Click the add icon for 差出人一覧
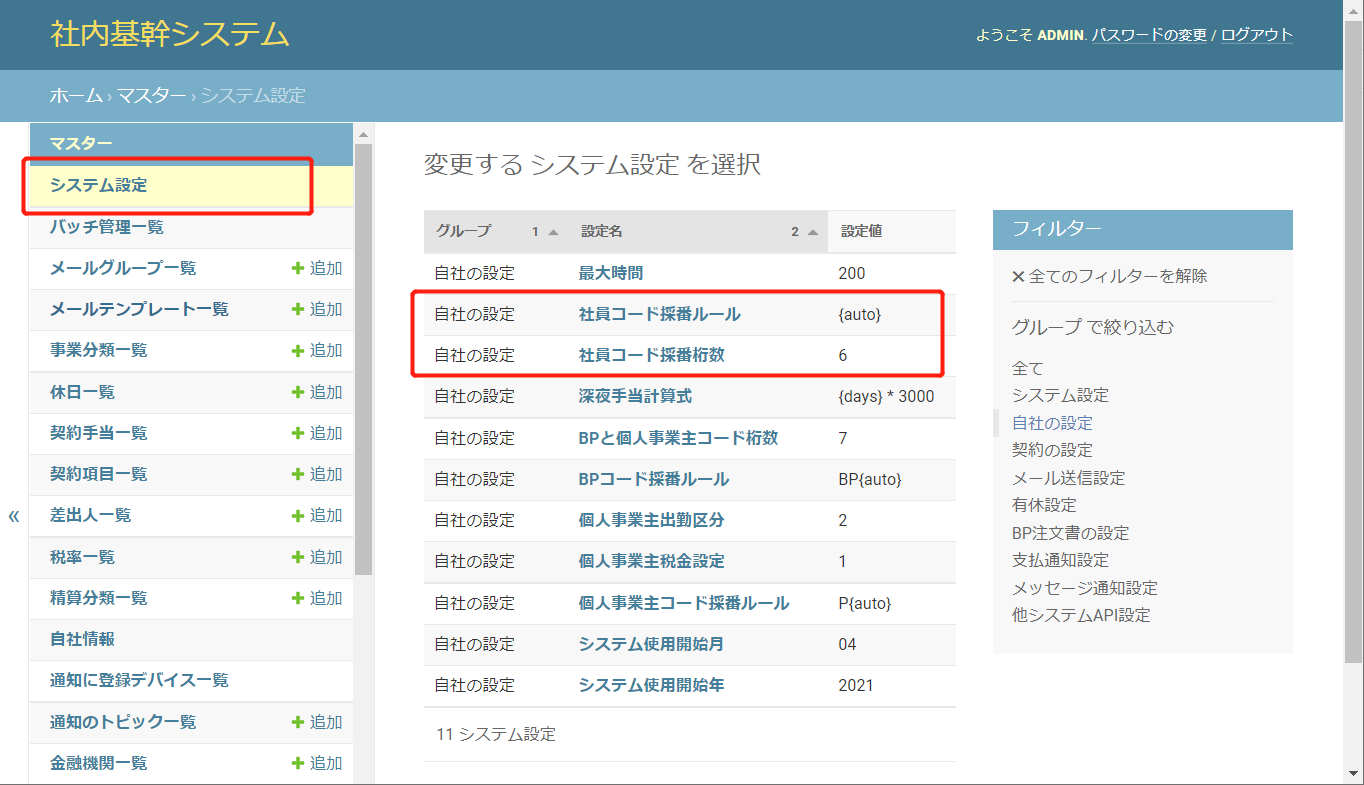This screenshot has height=785, width=1364. 297,515
